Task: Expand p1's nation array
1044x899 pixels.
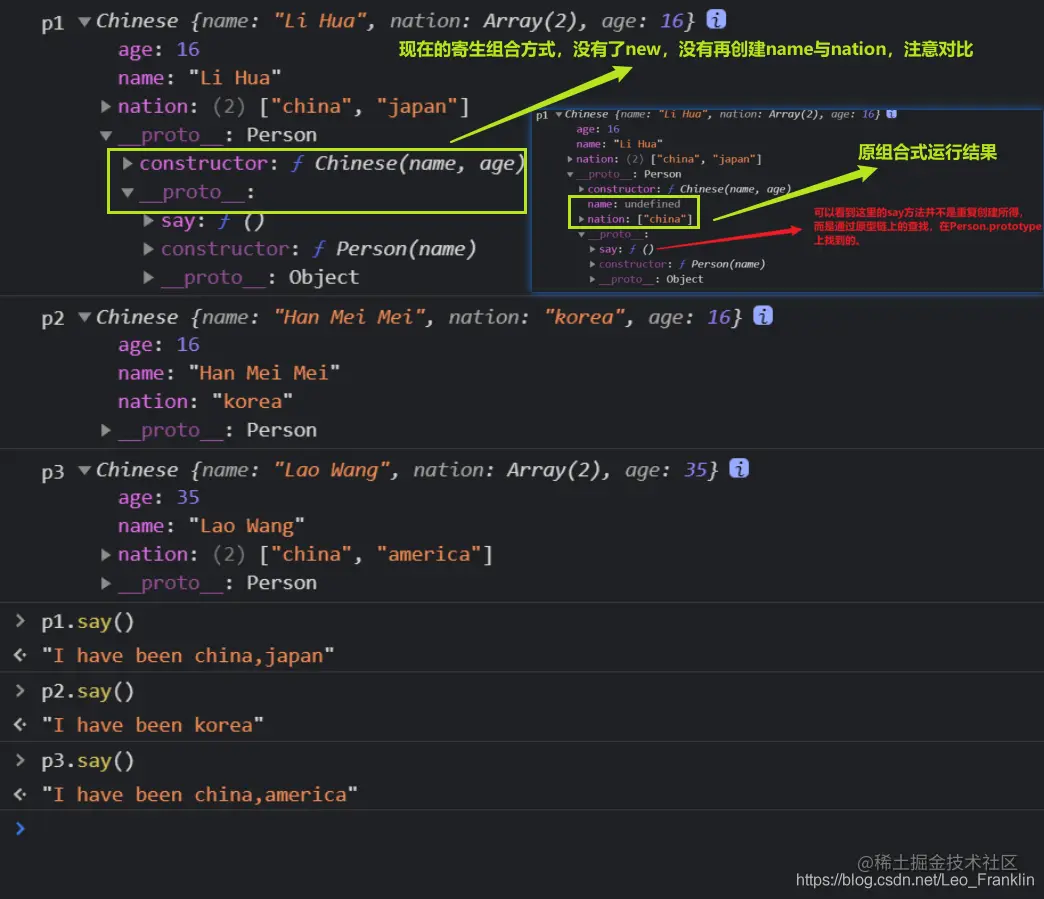Action: pos(105,106)
